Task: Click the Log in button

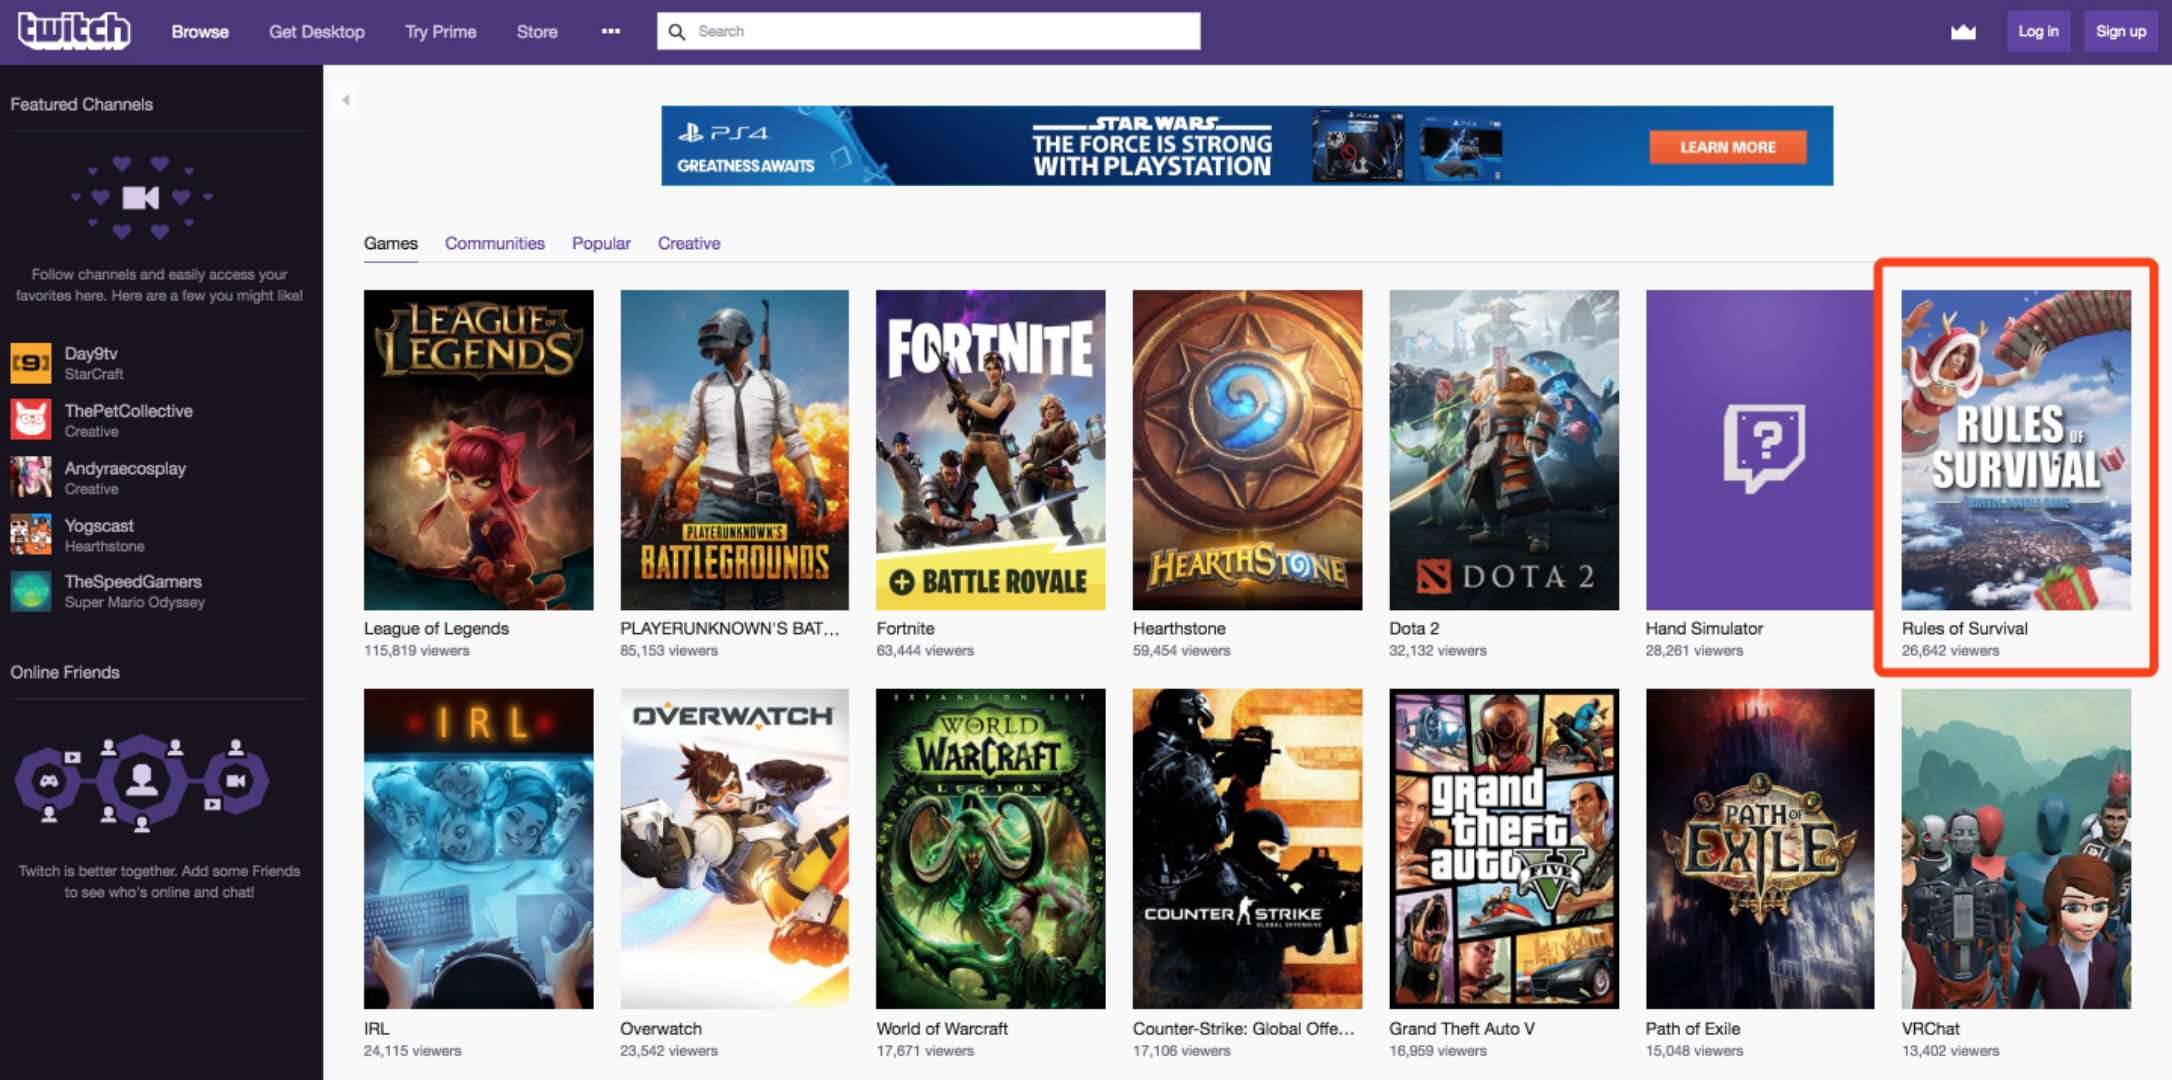Action: point(2037,32)
